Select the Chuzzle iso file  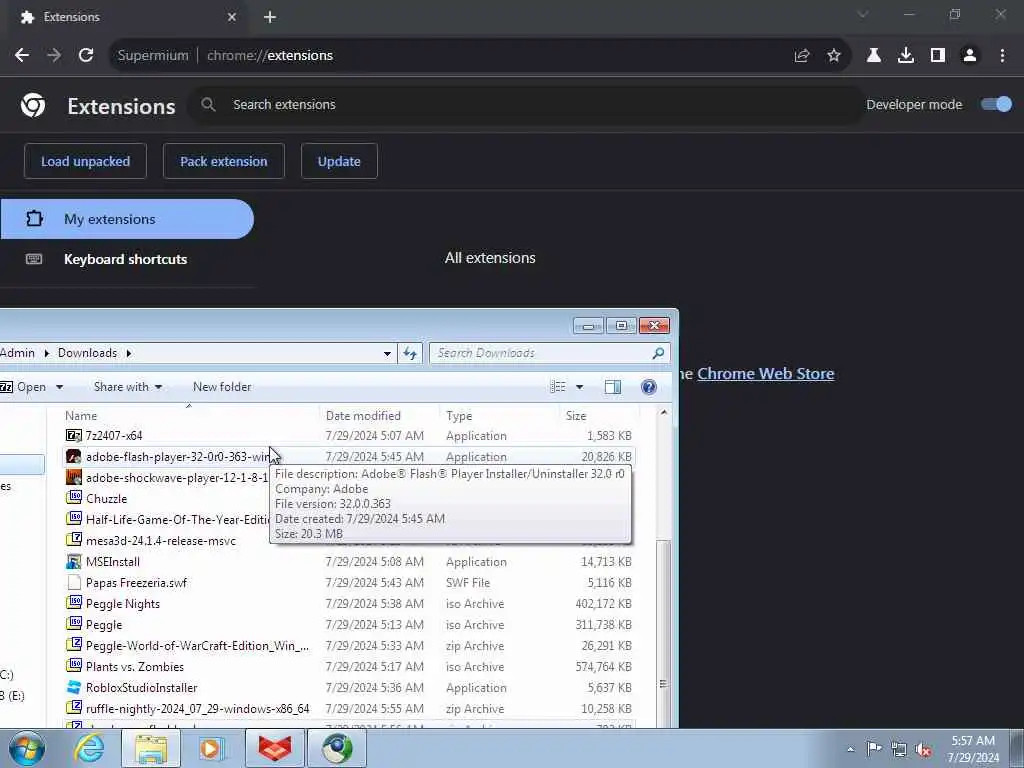click(x=106, y=499)
